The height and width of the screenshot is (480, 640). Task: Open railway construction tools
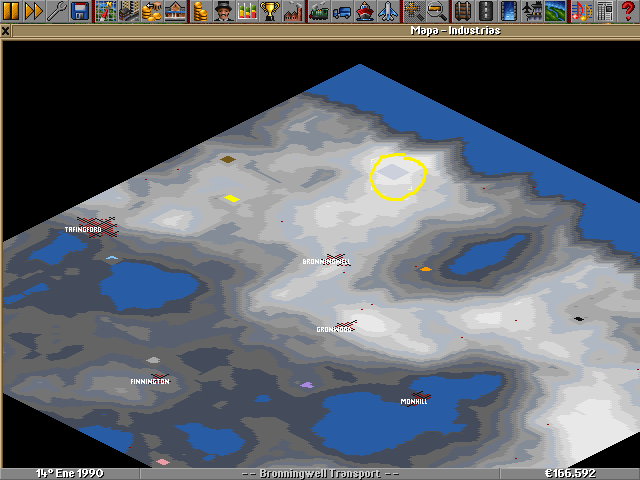(463, 11)
